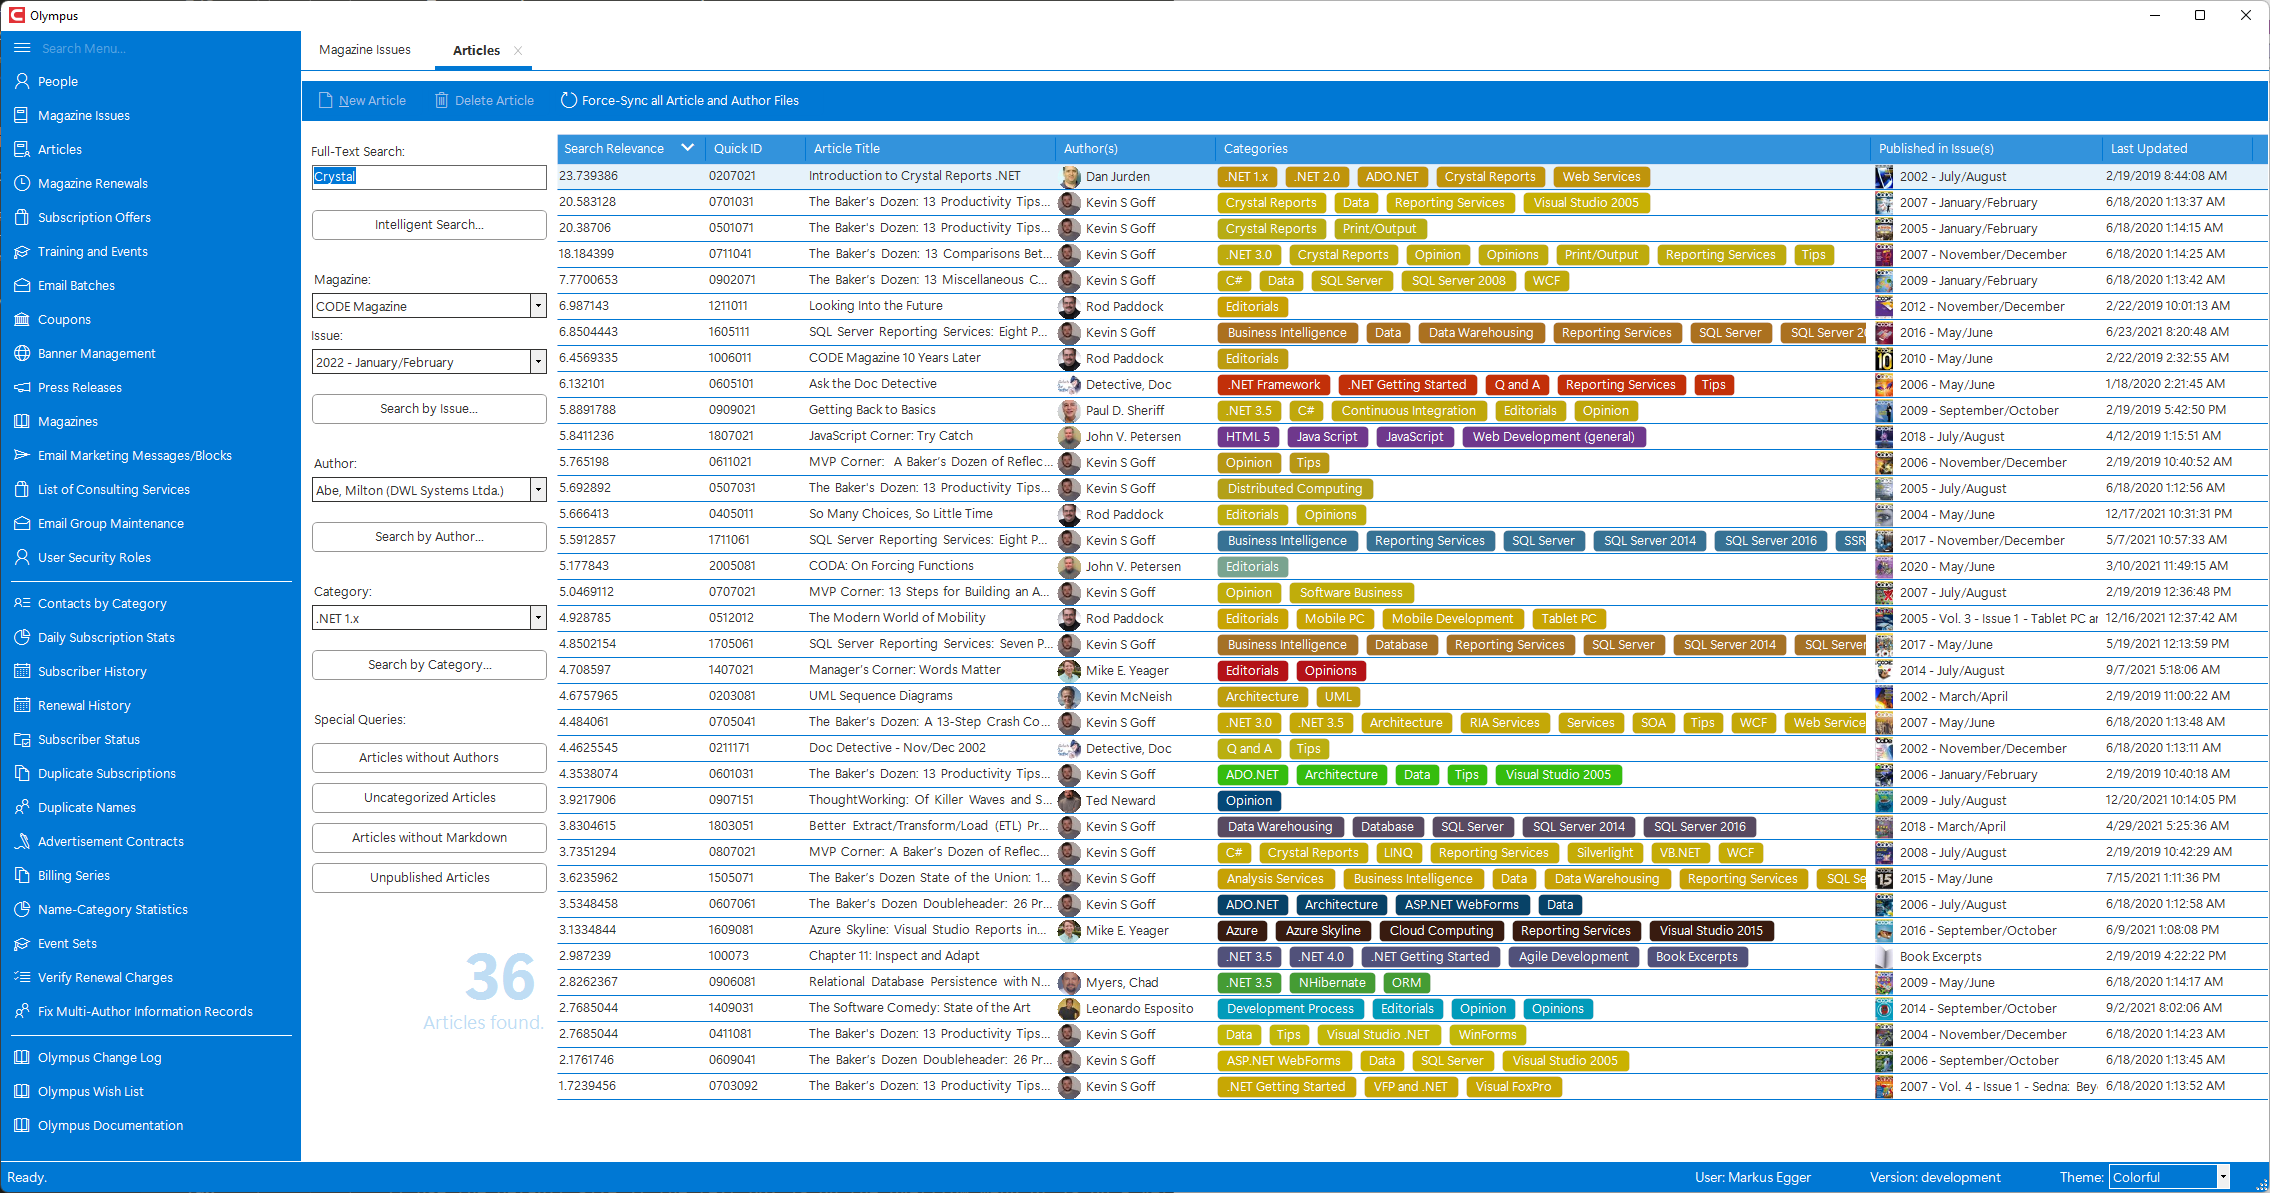Click the Duplicate Subscriptions copy icon
This screenshot has height=1193, width=2270.
point(22,774)
